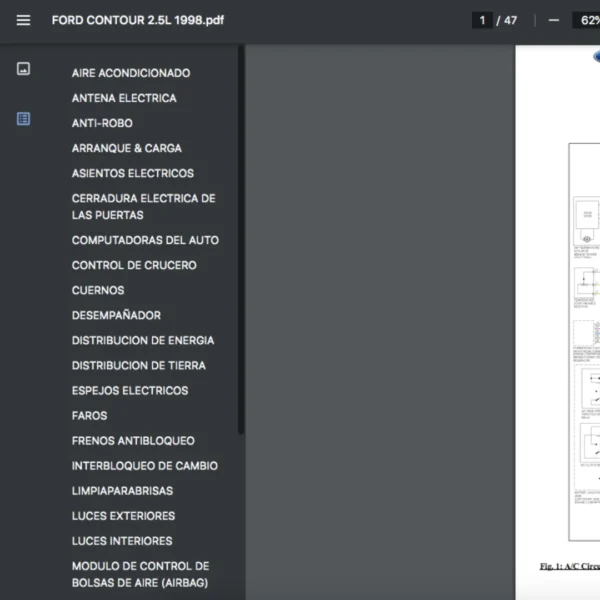Show page thumbnails view icon

click(x=23, y=69)
